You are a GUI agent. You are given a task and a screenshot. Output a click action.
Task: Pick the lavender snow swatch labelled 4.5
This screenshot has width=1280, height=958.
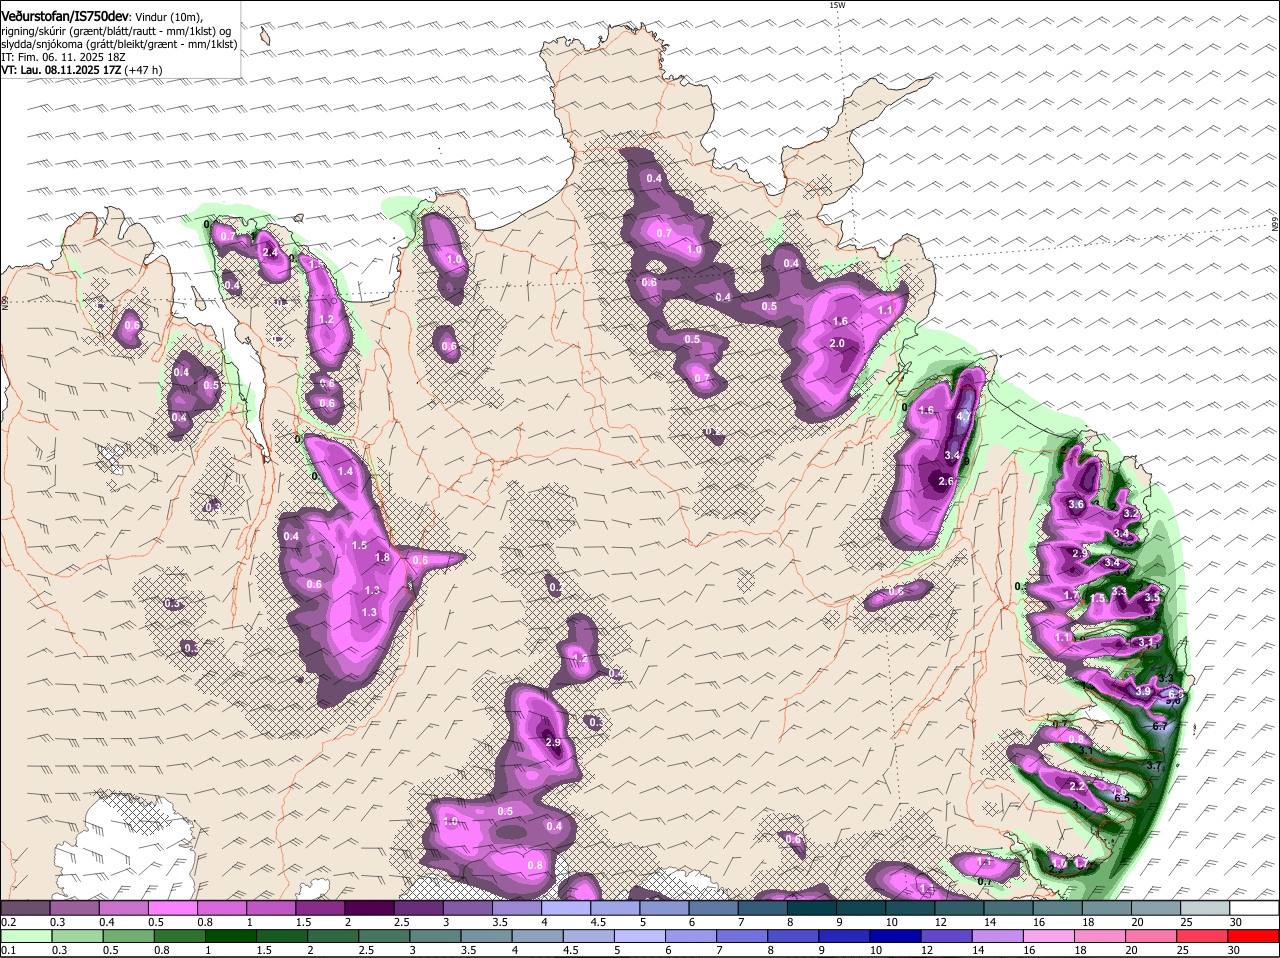point(616,908)
